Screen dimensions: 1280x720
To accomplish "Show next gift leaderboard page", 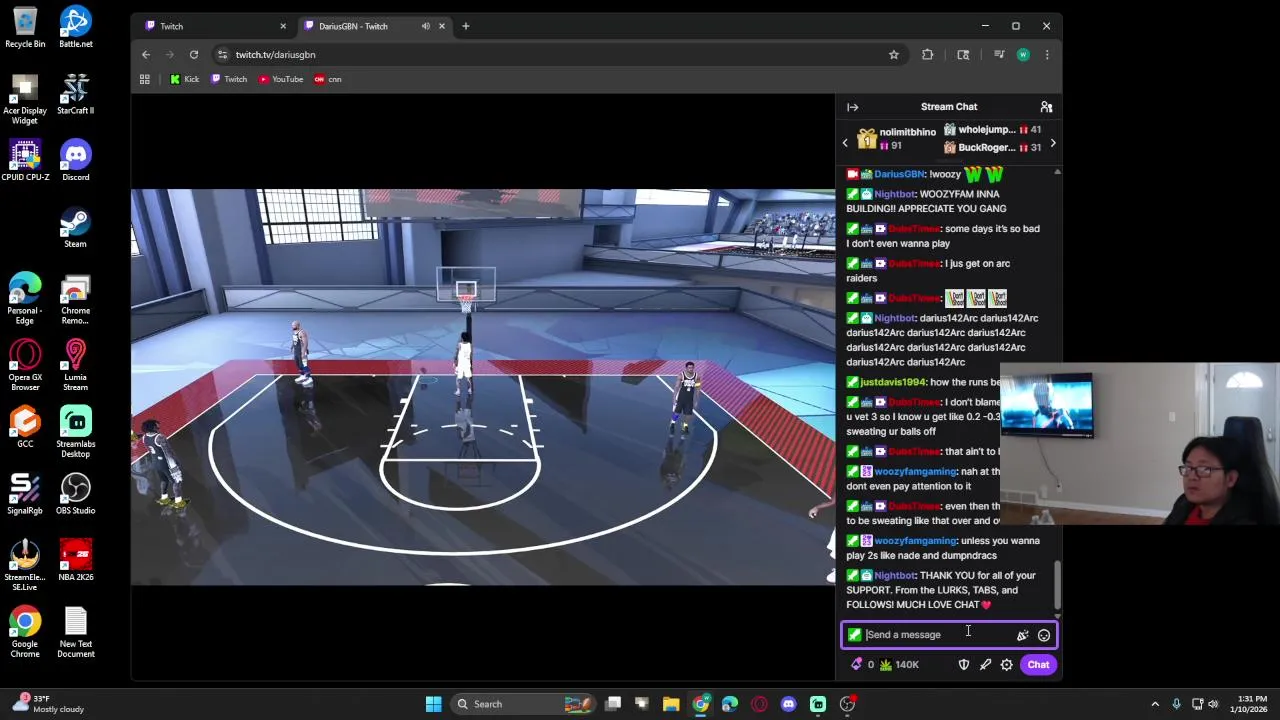I will 1052,143.
